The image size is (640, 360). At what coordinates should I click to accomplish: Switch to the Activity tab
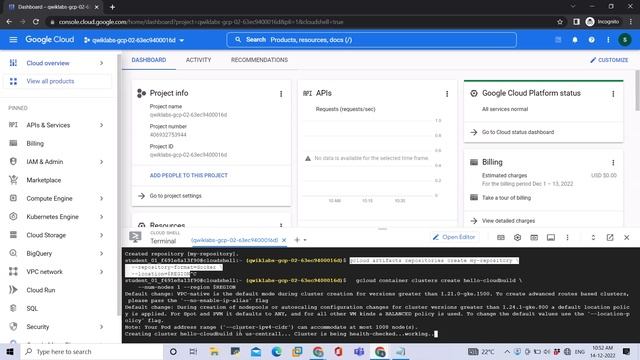tap(198, 60)
